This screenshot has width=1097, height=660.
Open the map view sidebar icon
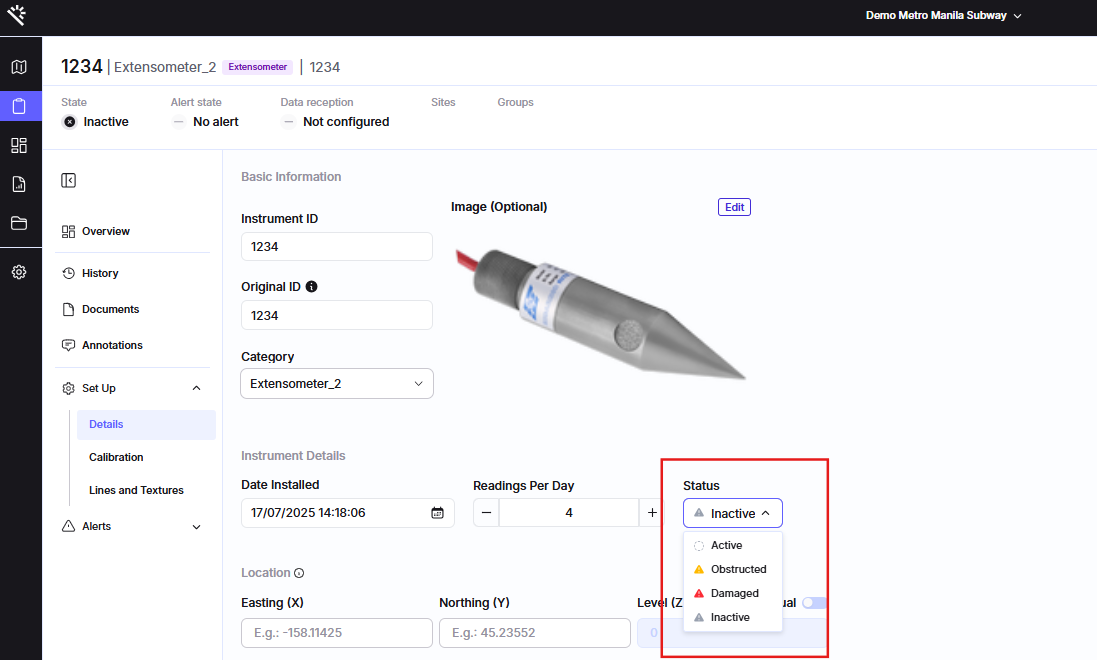pos(19,67)
